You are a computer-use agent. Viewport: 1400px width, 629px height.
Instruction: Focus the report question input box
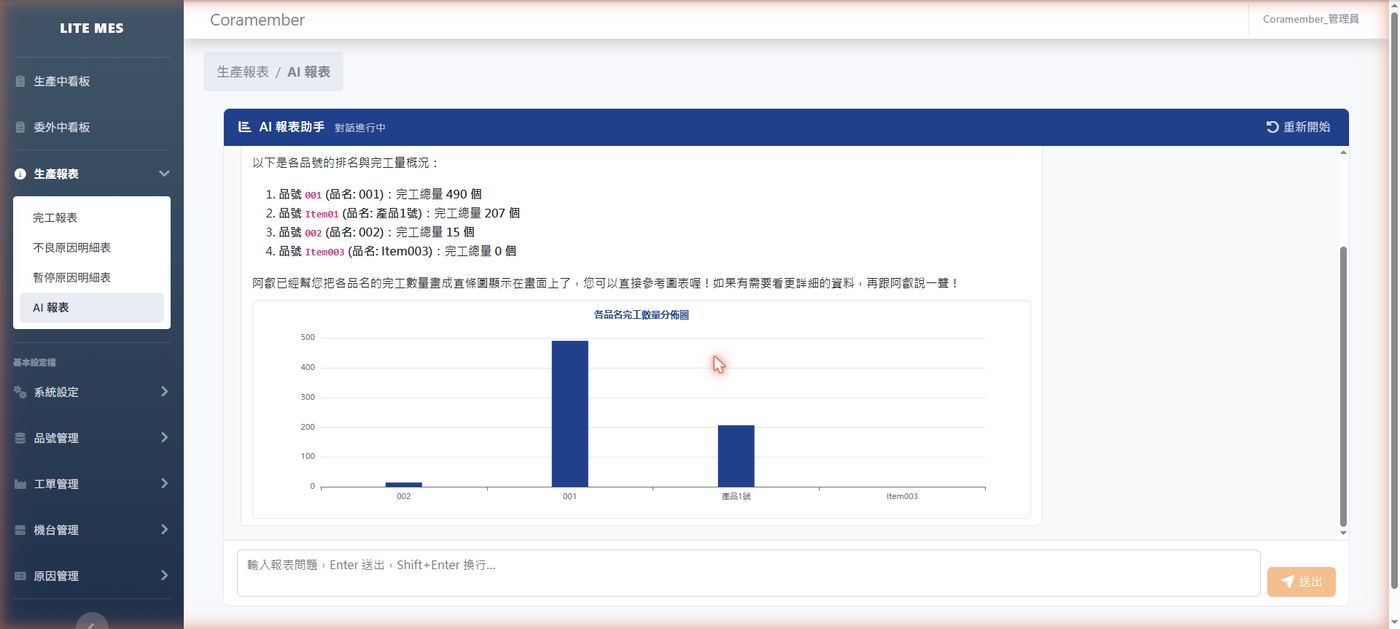(x=748, y=573)
